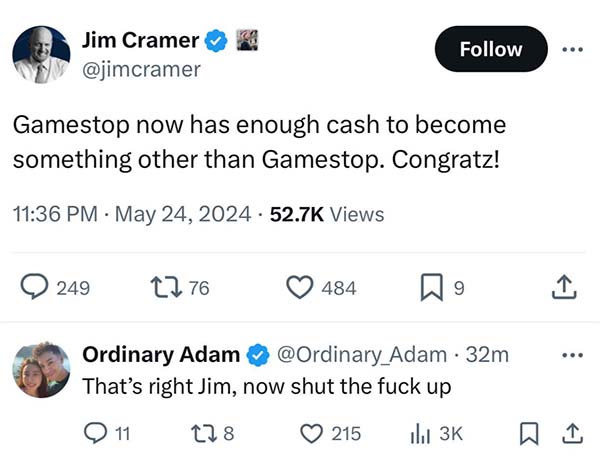Share Jim Cramer's tweet
Image resolution: width=600 pixels, height=460 pixels.
point(564,287)
